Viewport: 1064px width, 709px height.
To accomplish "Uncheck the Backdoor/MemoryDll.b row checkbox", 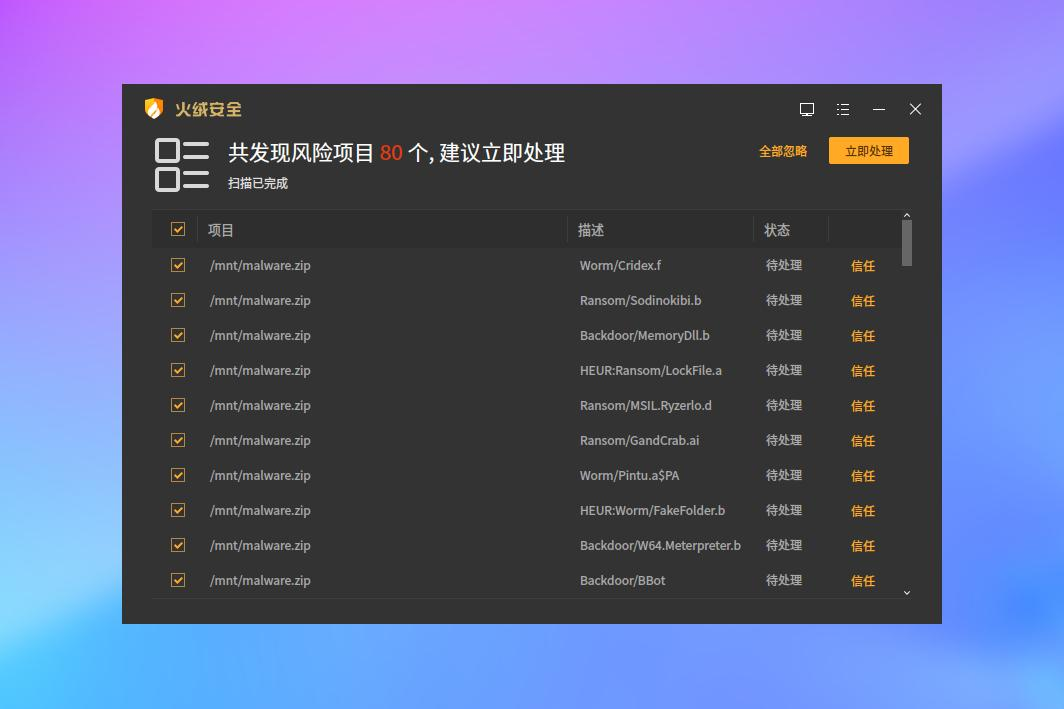I will click(178, 335).
